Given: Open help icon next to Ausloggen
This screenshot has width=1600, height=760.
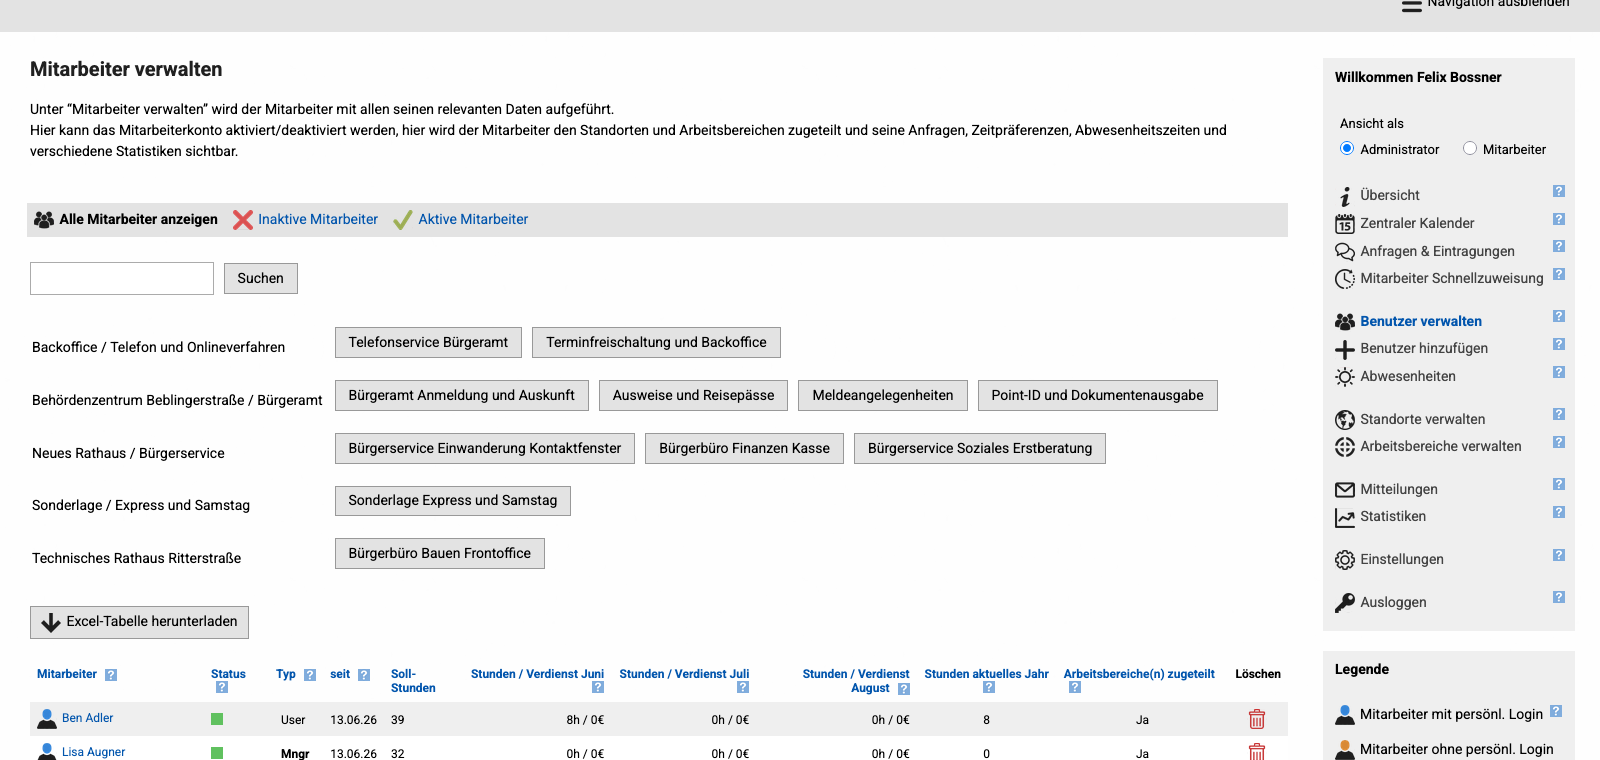Looking at the screenshot, I should 1558,597.
